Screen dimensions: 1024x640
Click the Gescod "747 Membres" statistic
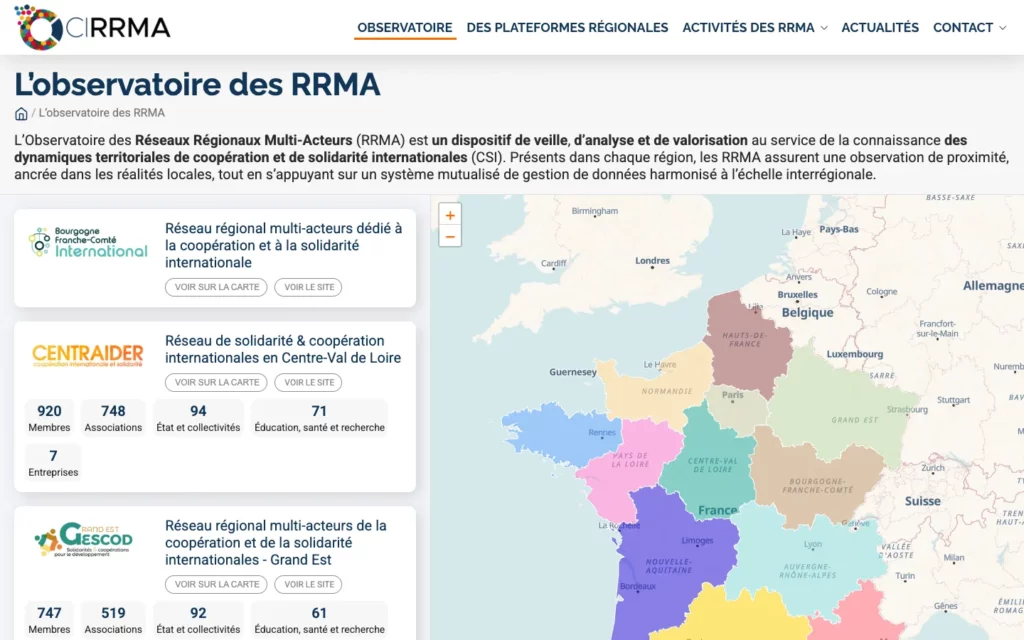(x=49, y=620)
